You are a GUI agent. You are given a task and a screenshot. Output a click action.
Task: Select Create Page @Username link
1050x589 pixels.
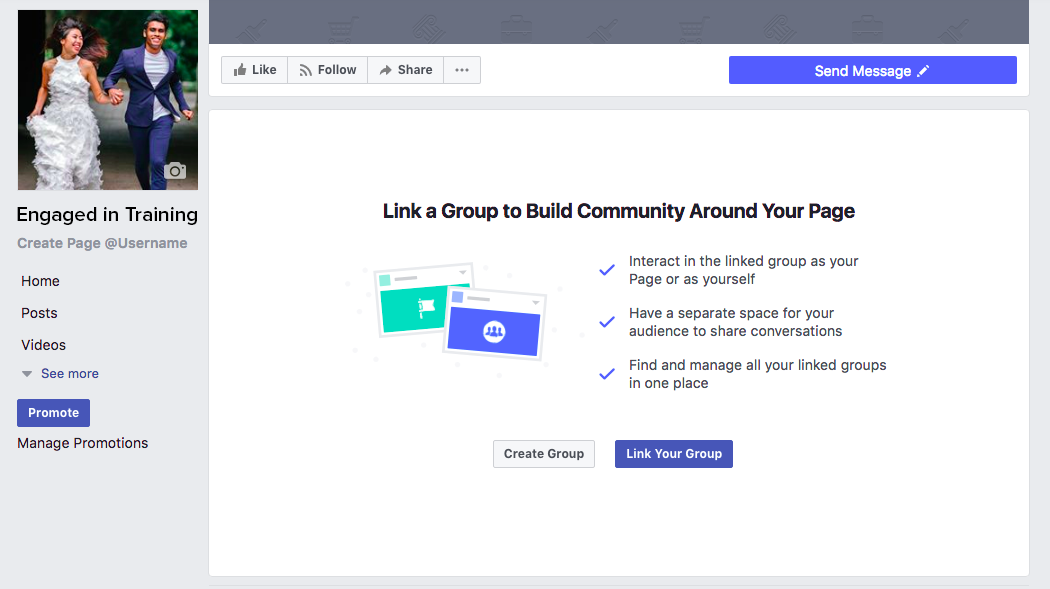[102, 243]
